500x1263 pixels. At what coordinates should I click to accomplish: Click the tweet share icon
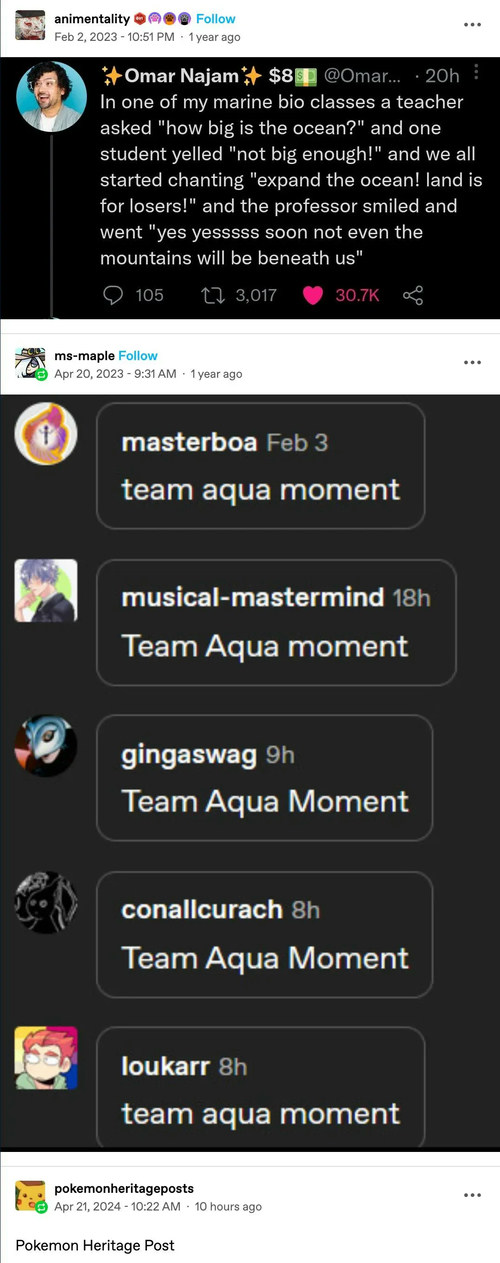[413, 295]
